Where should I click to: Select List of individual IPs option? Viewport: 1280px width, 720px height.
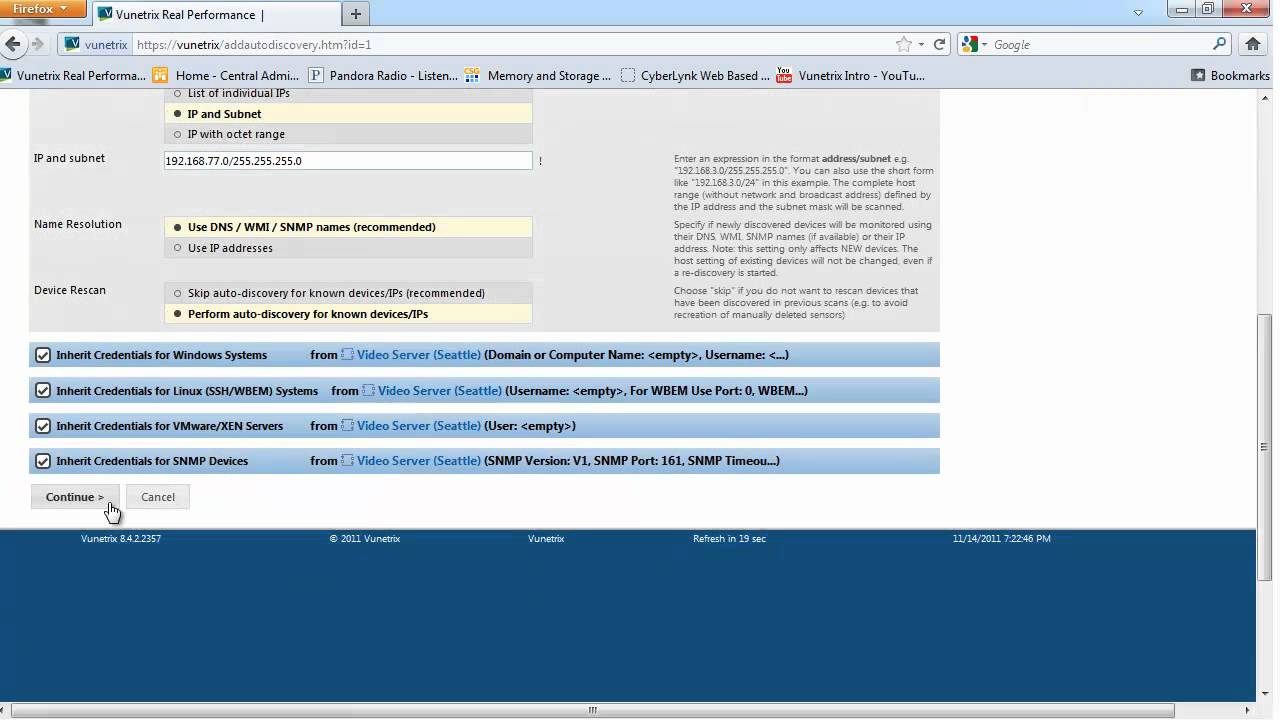[348, 93]
